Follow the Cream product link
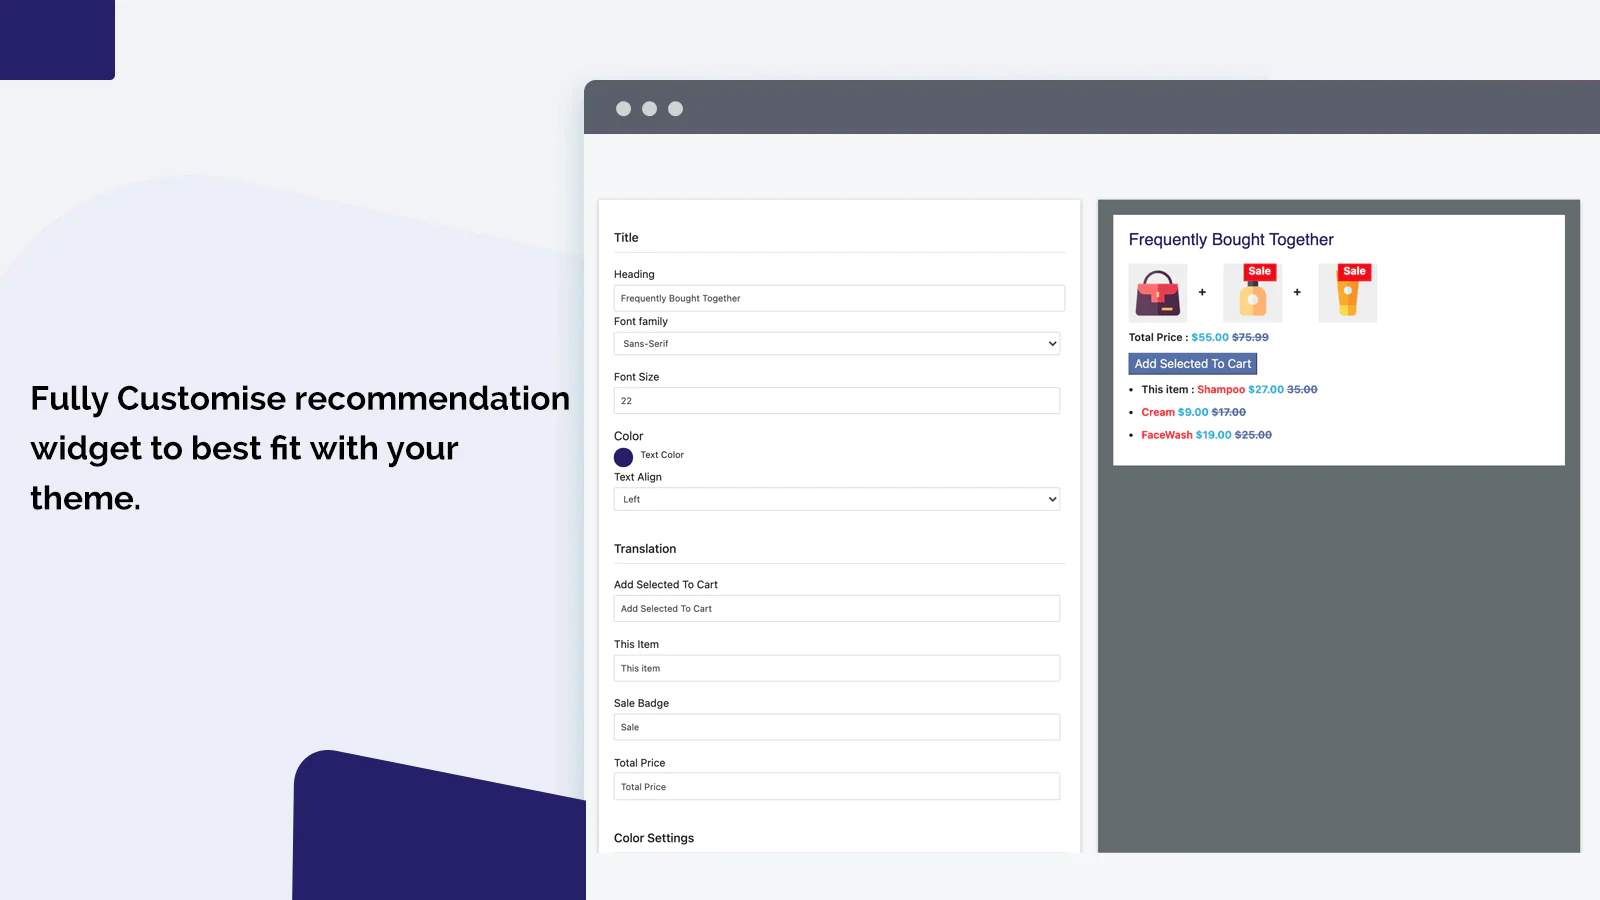1600x900 pixels. [x=1157, y=412]
